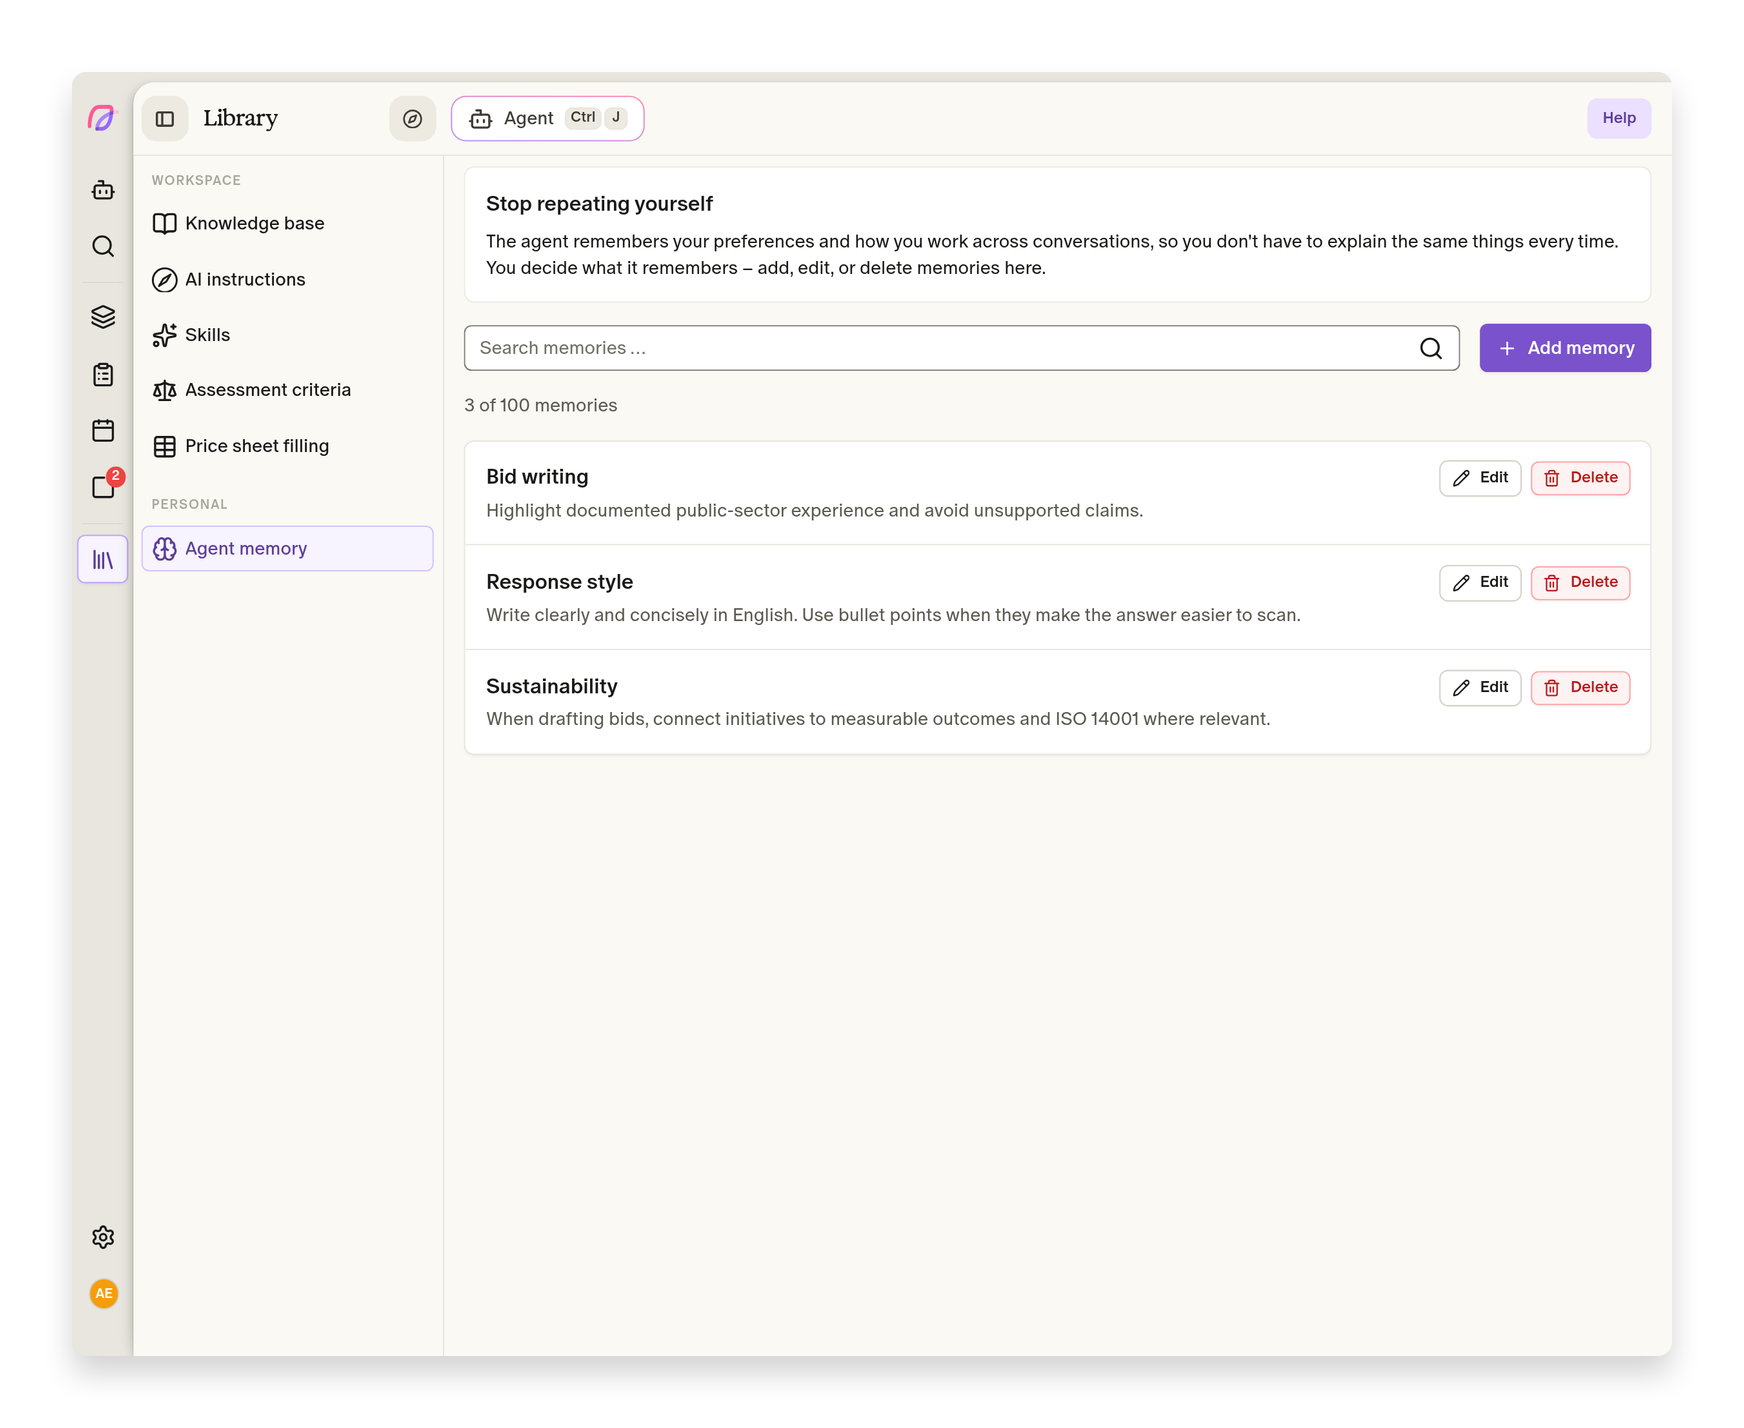
Task: Click the Response style memory title
Action: point(559,582)
